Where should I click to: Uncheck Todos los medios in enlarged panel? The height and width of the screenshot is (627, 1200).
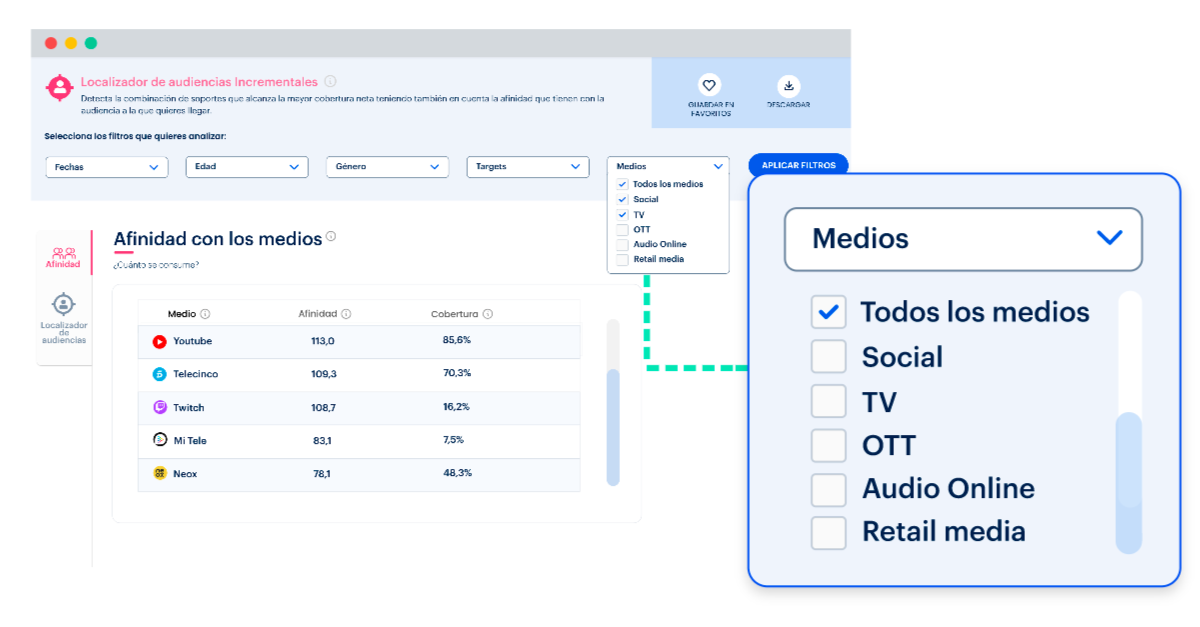click(828, 312)
